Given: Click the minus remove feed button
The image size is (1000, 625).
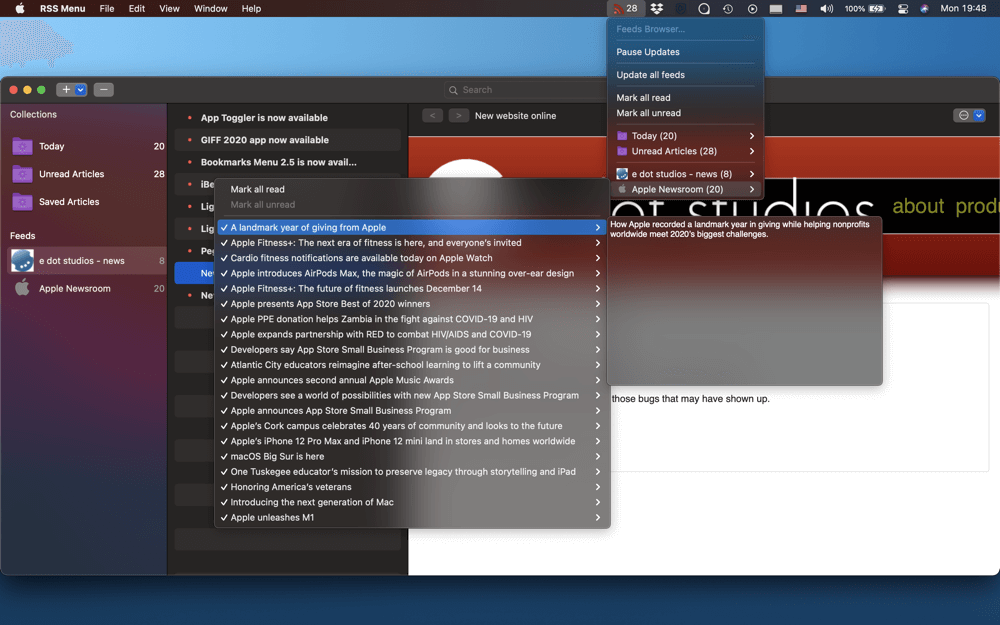Looking at the screenshot, I should pyautogui.click(x=103, y=90).
